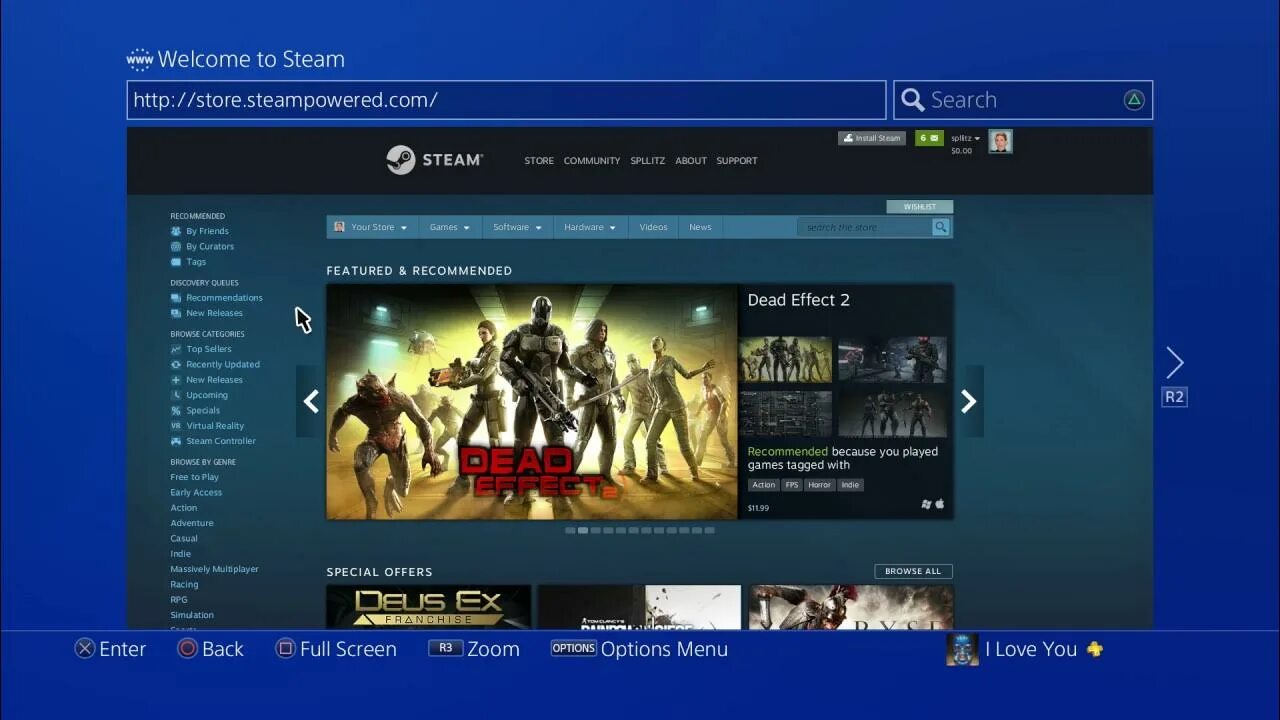Image resolution: width=1280 pixels, height=720 pixels.
Task: Click the Recently Updated icon
Action: pos(176,364)
